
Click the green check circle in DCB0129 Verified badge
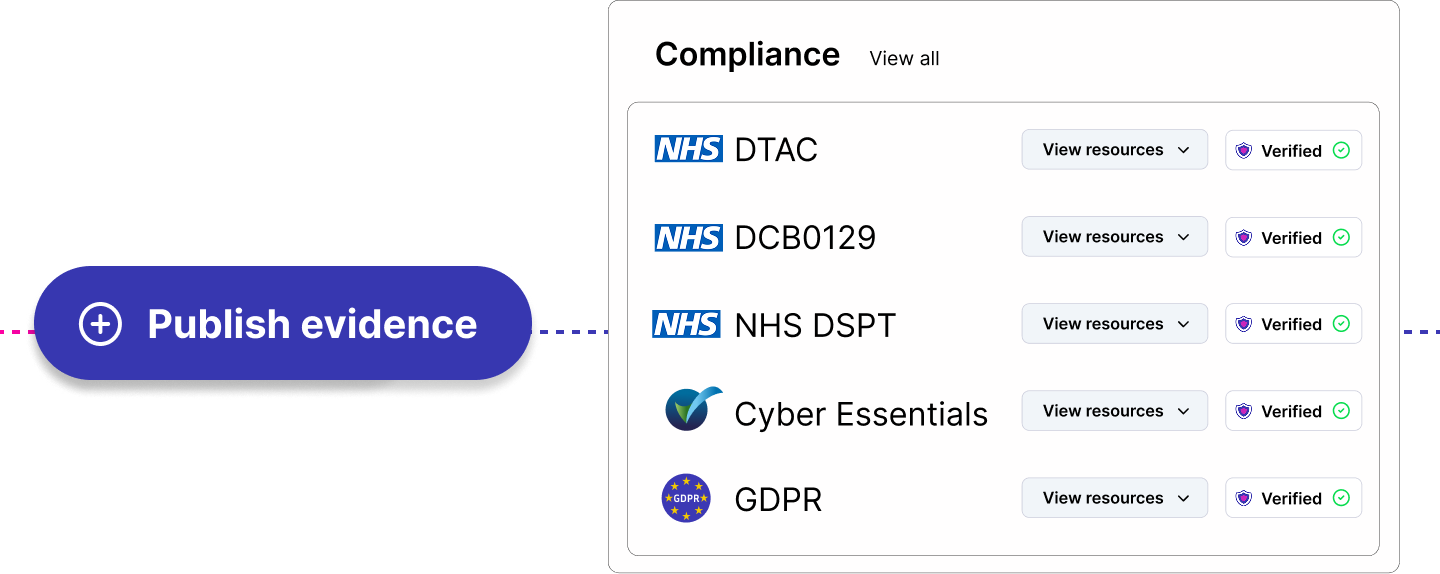tap(1342, 237)
